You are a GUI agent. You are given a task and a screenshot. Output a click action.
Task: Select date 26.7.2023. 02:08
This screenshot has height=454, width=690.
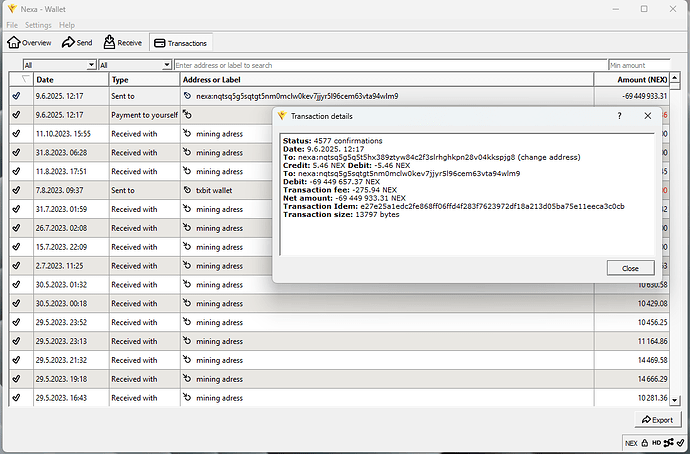coord(61,228)
